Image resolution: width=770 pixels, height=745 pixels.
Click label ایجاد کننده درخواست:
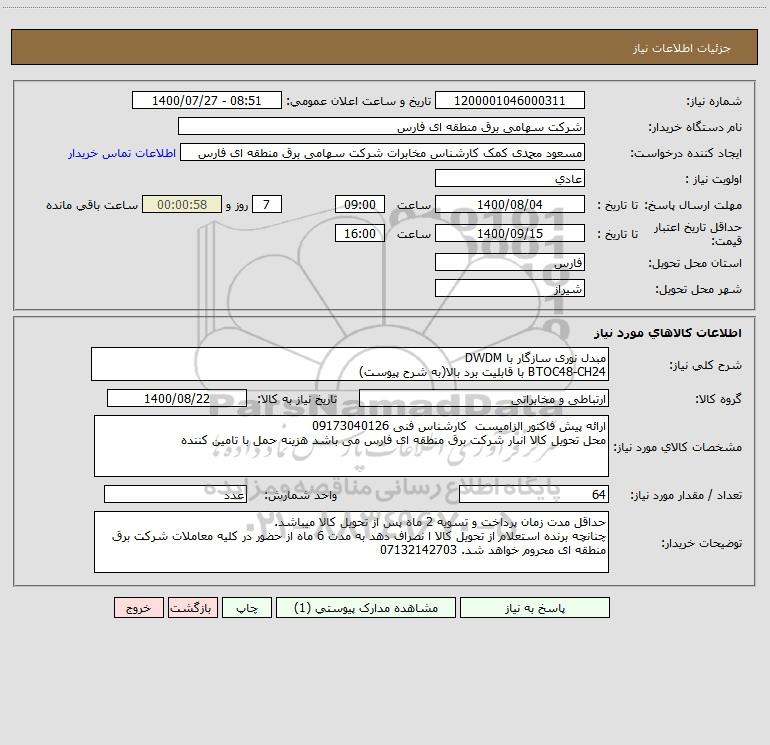click(686, 154)
